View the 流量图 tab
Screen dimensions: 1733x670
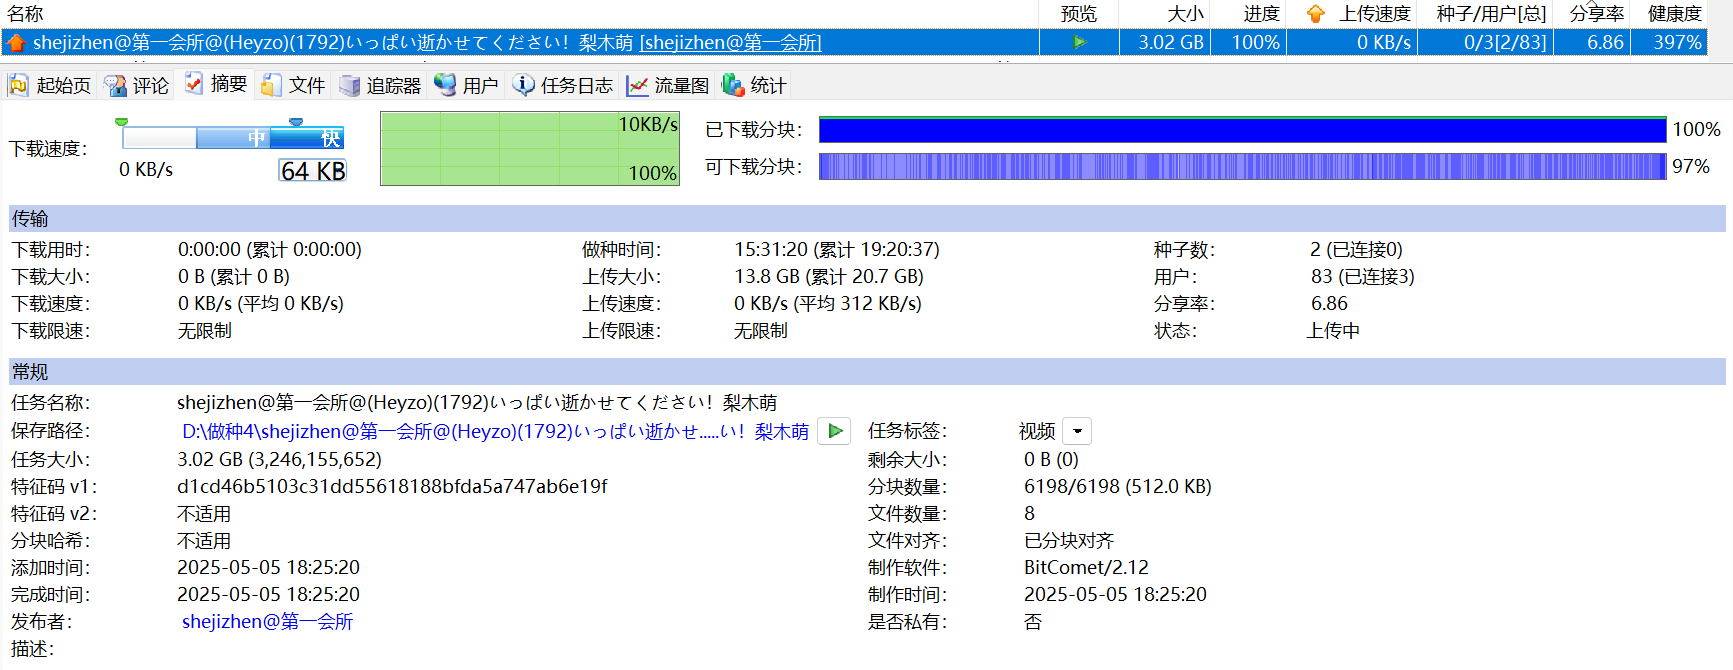(x=667, y=85)
